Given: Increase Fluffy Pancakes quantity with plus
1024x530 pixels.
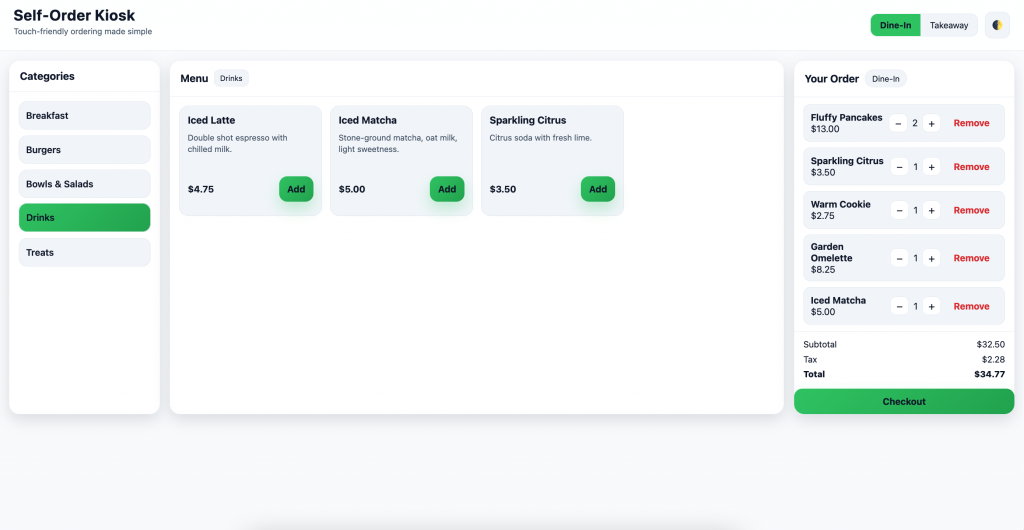Looking at the screenshot, I should pos(932,124).
